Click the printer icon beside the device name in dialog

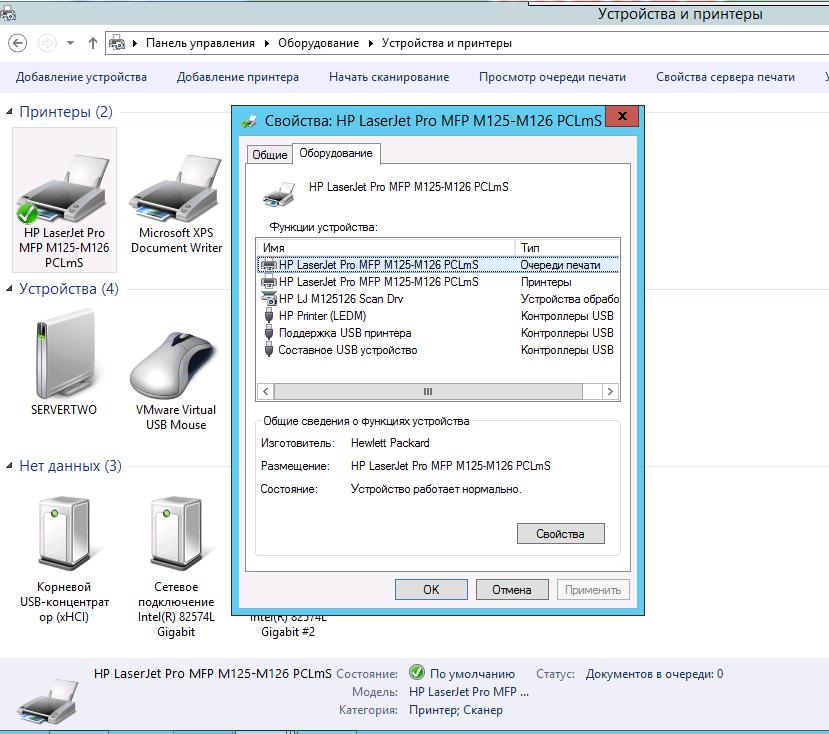pos(279,194)
